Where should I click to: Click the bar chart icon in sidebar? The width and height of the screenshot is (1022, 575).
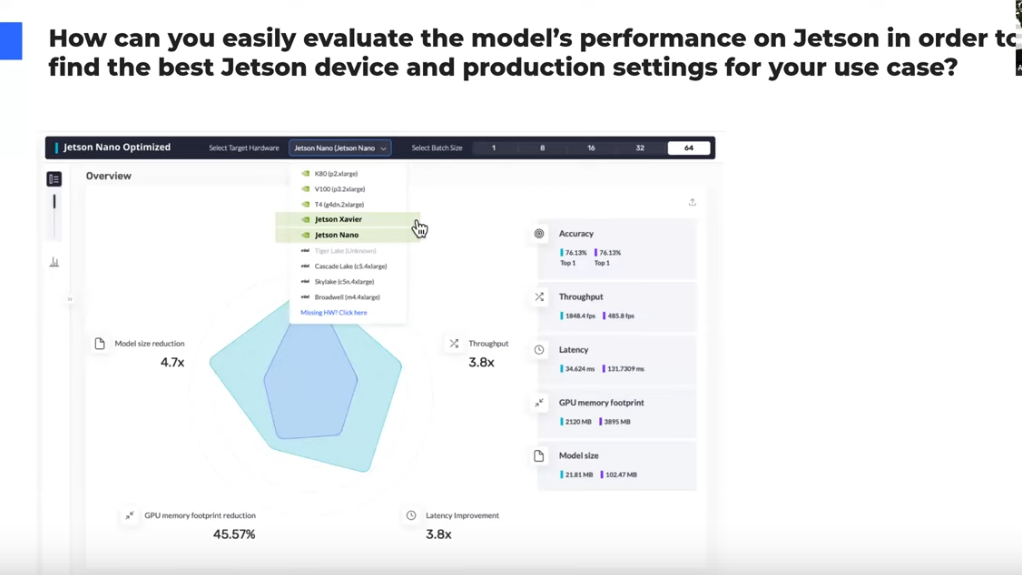pos(54,262)
